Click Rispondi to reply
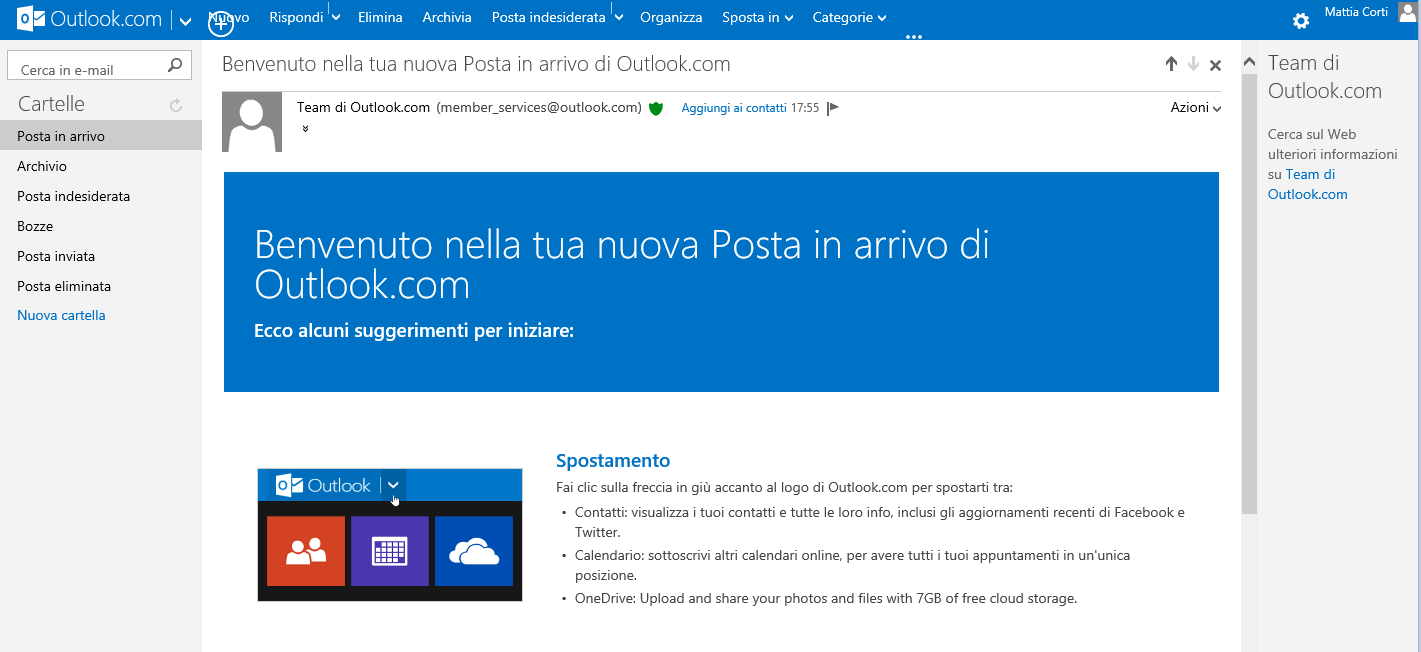The width and height of the screenshot is (1421, 652). (x=296, y=17)
